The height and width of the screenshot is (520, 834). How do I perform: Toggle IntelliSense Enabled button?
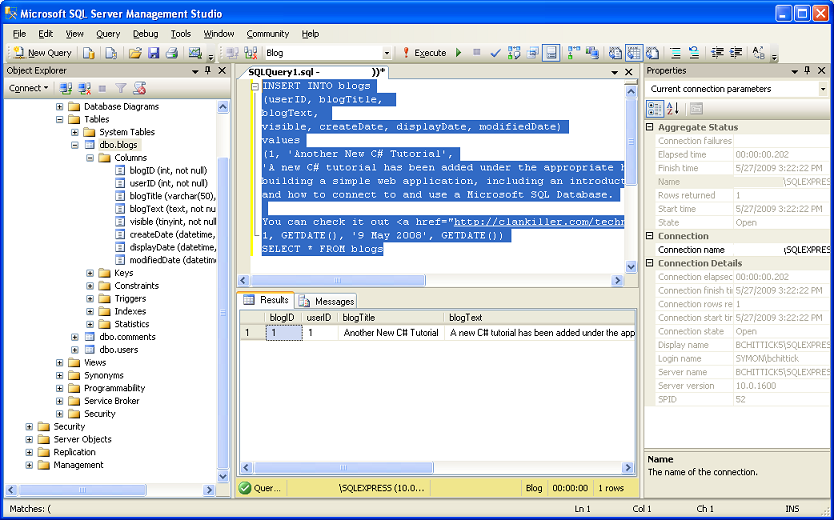click(x=551, y=53)
